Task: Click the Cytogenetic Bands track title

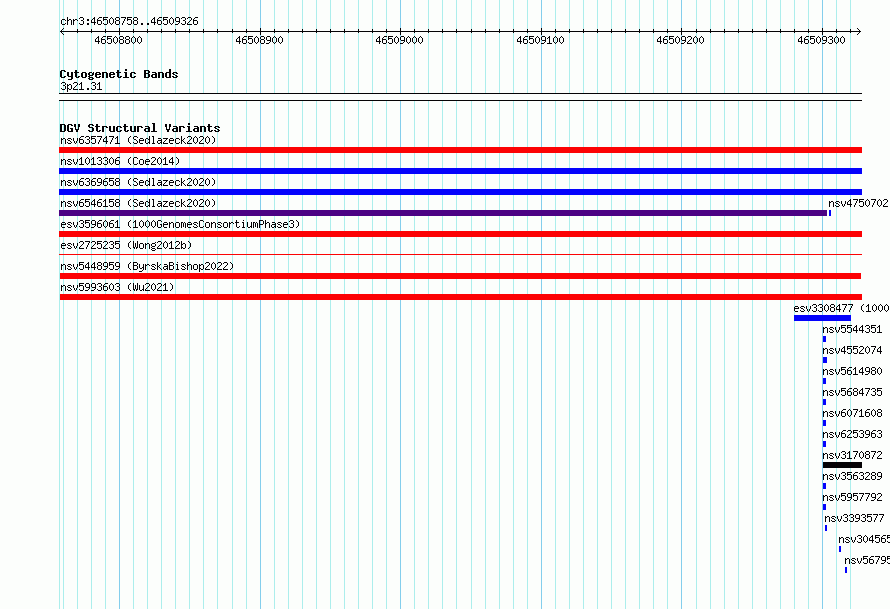Action: 119,74
